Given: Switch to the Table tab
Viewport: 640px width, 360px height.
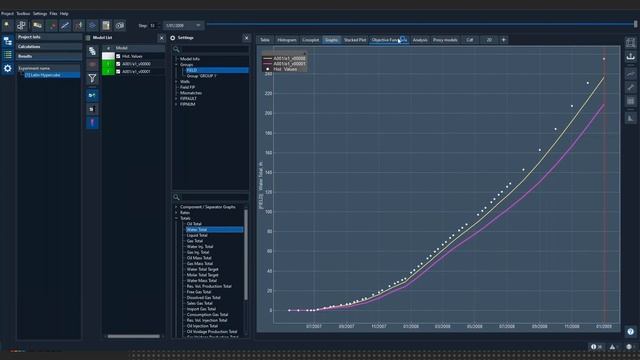Looking at the screenshot, I should pyautogui.click(x=265, y=40).
